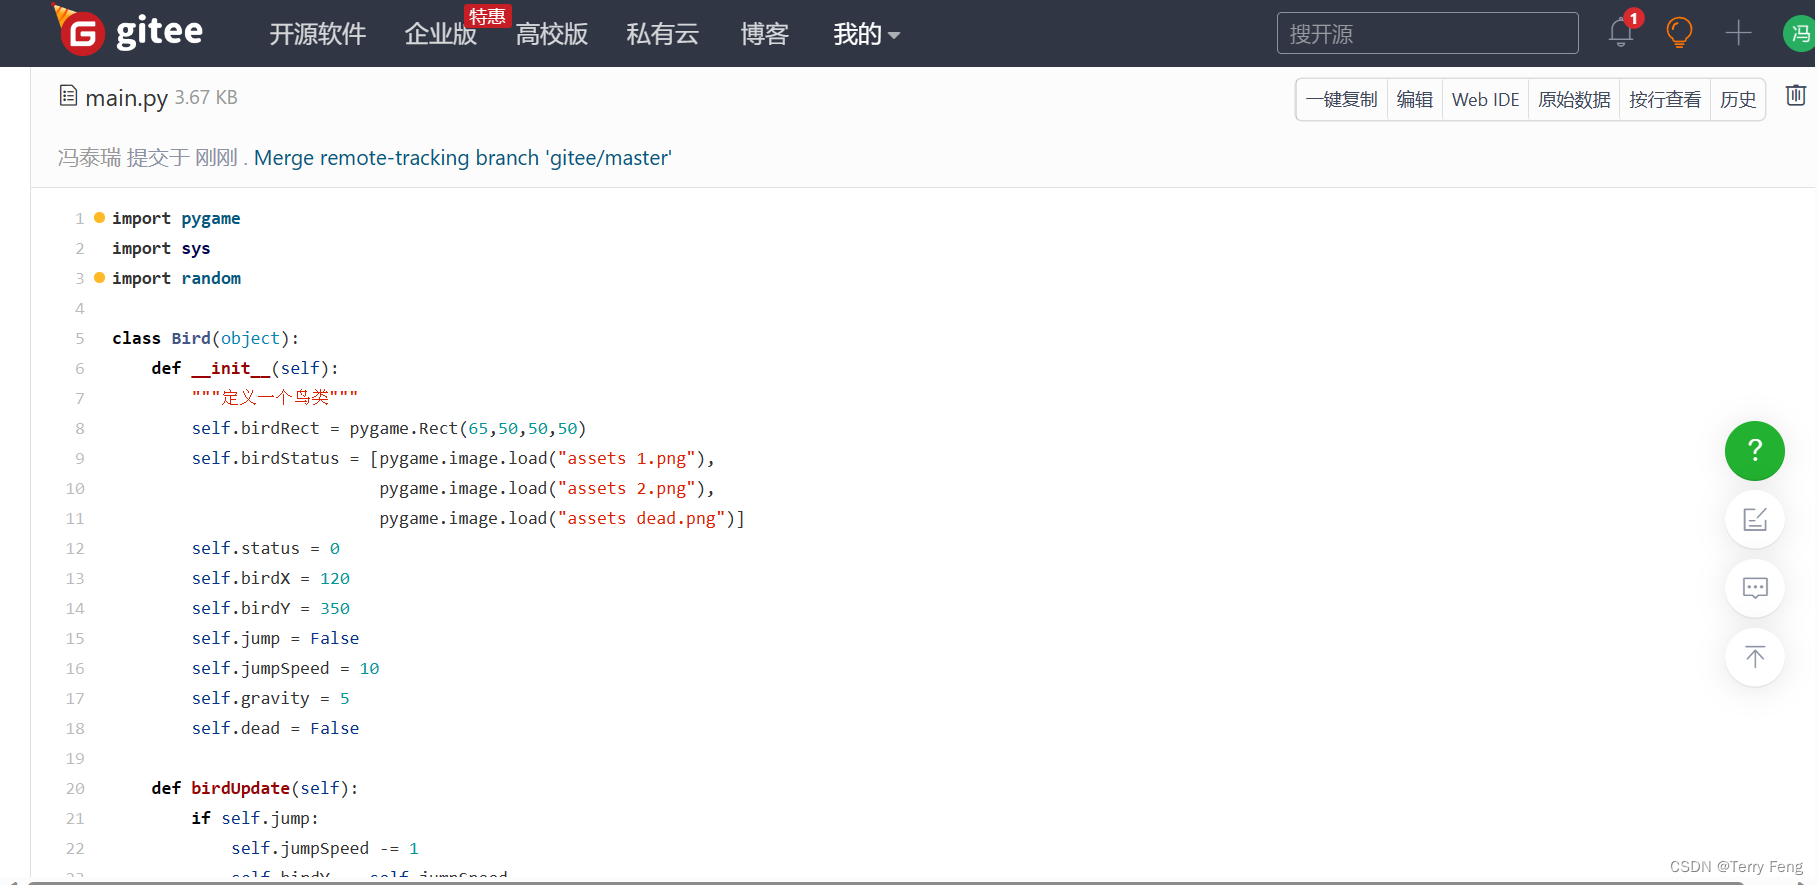Viewport: 1818px width, 885px height.
Task: Click the 按行查看 button
Action: (x=1664, y=100)
